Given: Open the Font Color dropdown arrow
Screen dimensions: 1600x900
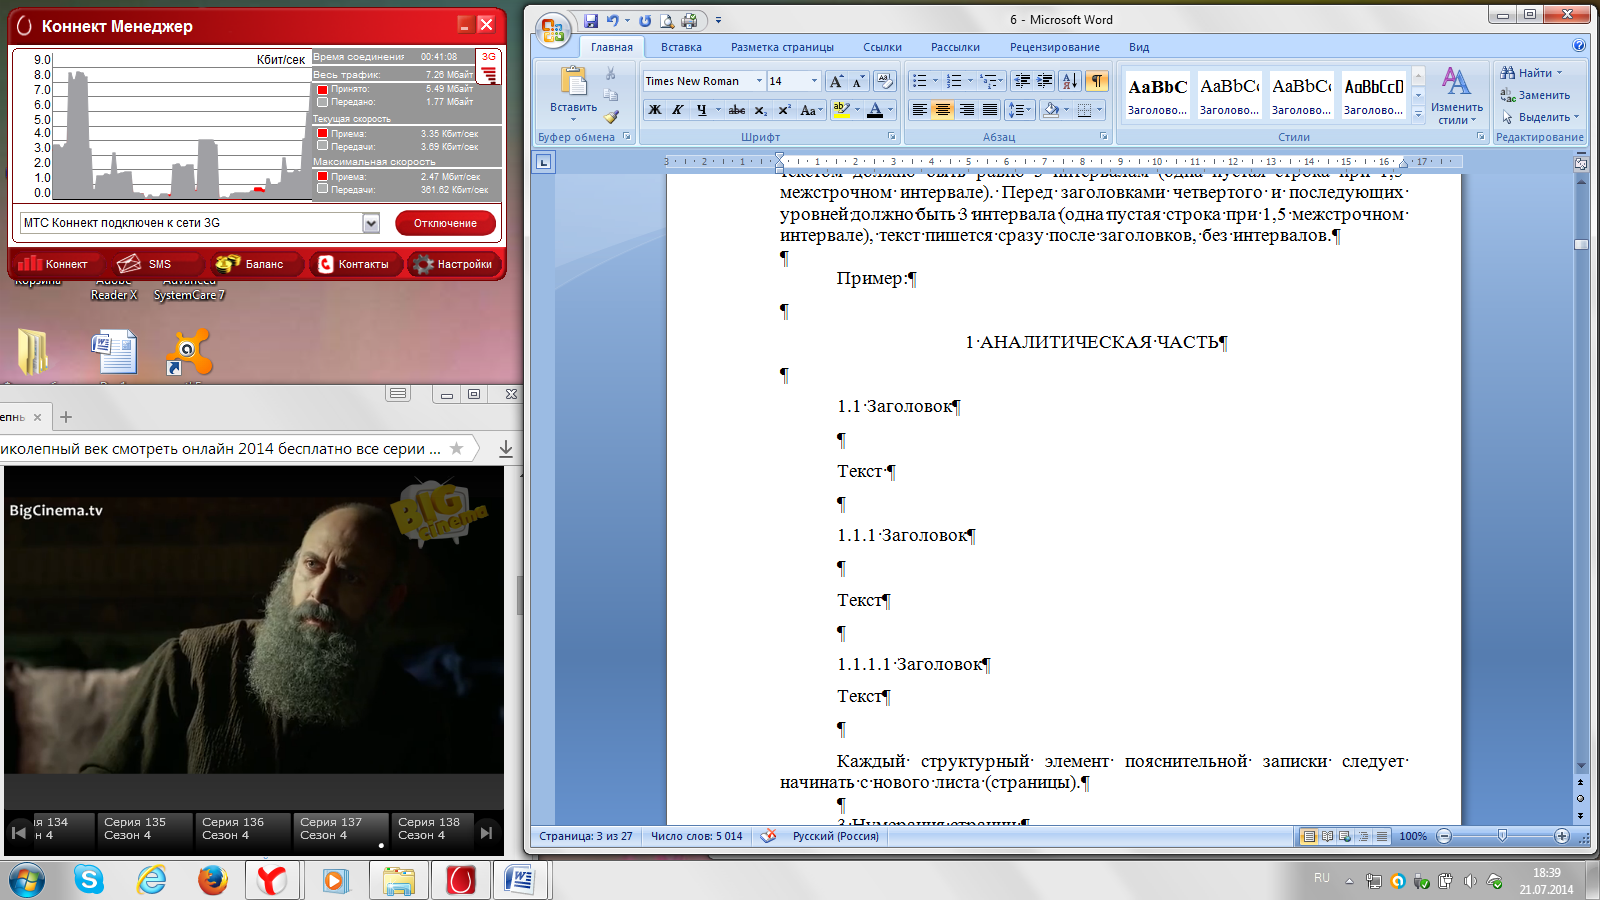Looking at the screenshot, I should point(889,110).
